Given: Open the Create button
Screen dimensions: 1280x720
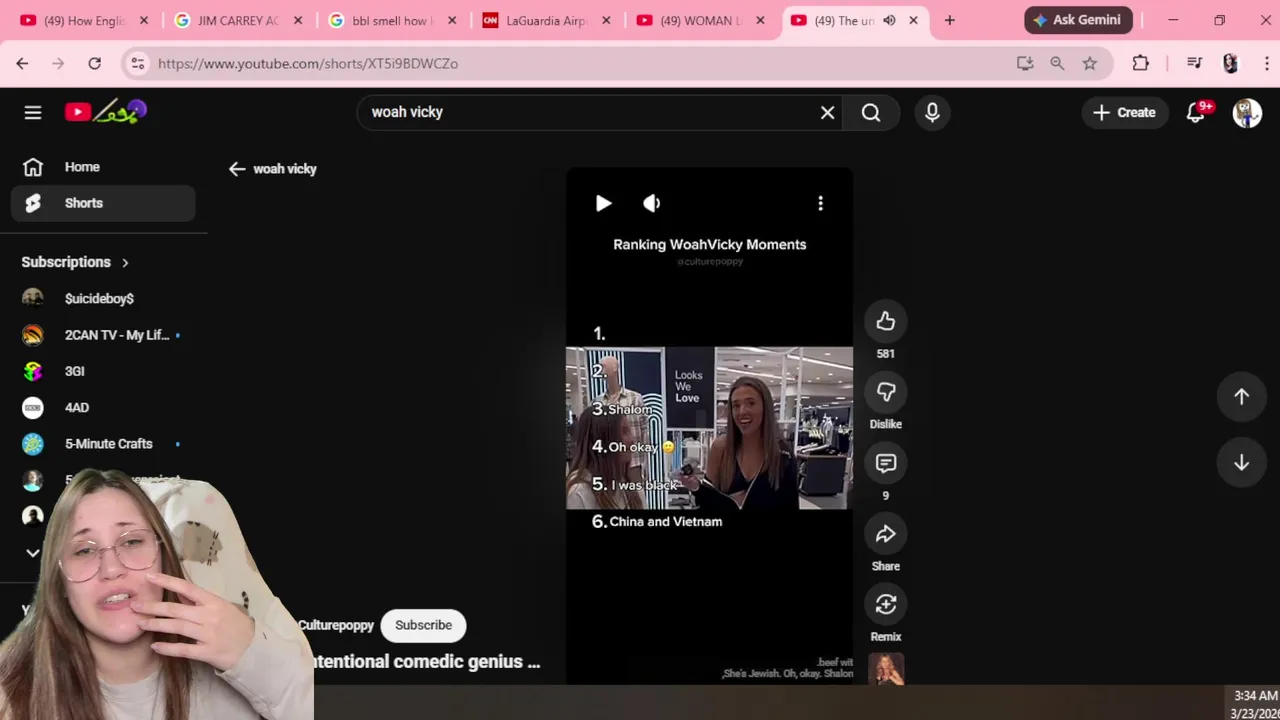Looking at the screenshot, I should (1124, 112).
